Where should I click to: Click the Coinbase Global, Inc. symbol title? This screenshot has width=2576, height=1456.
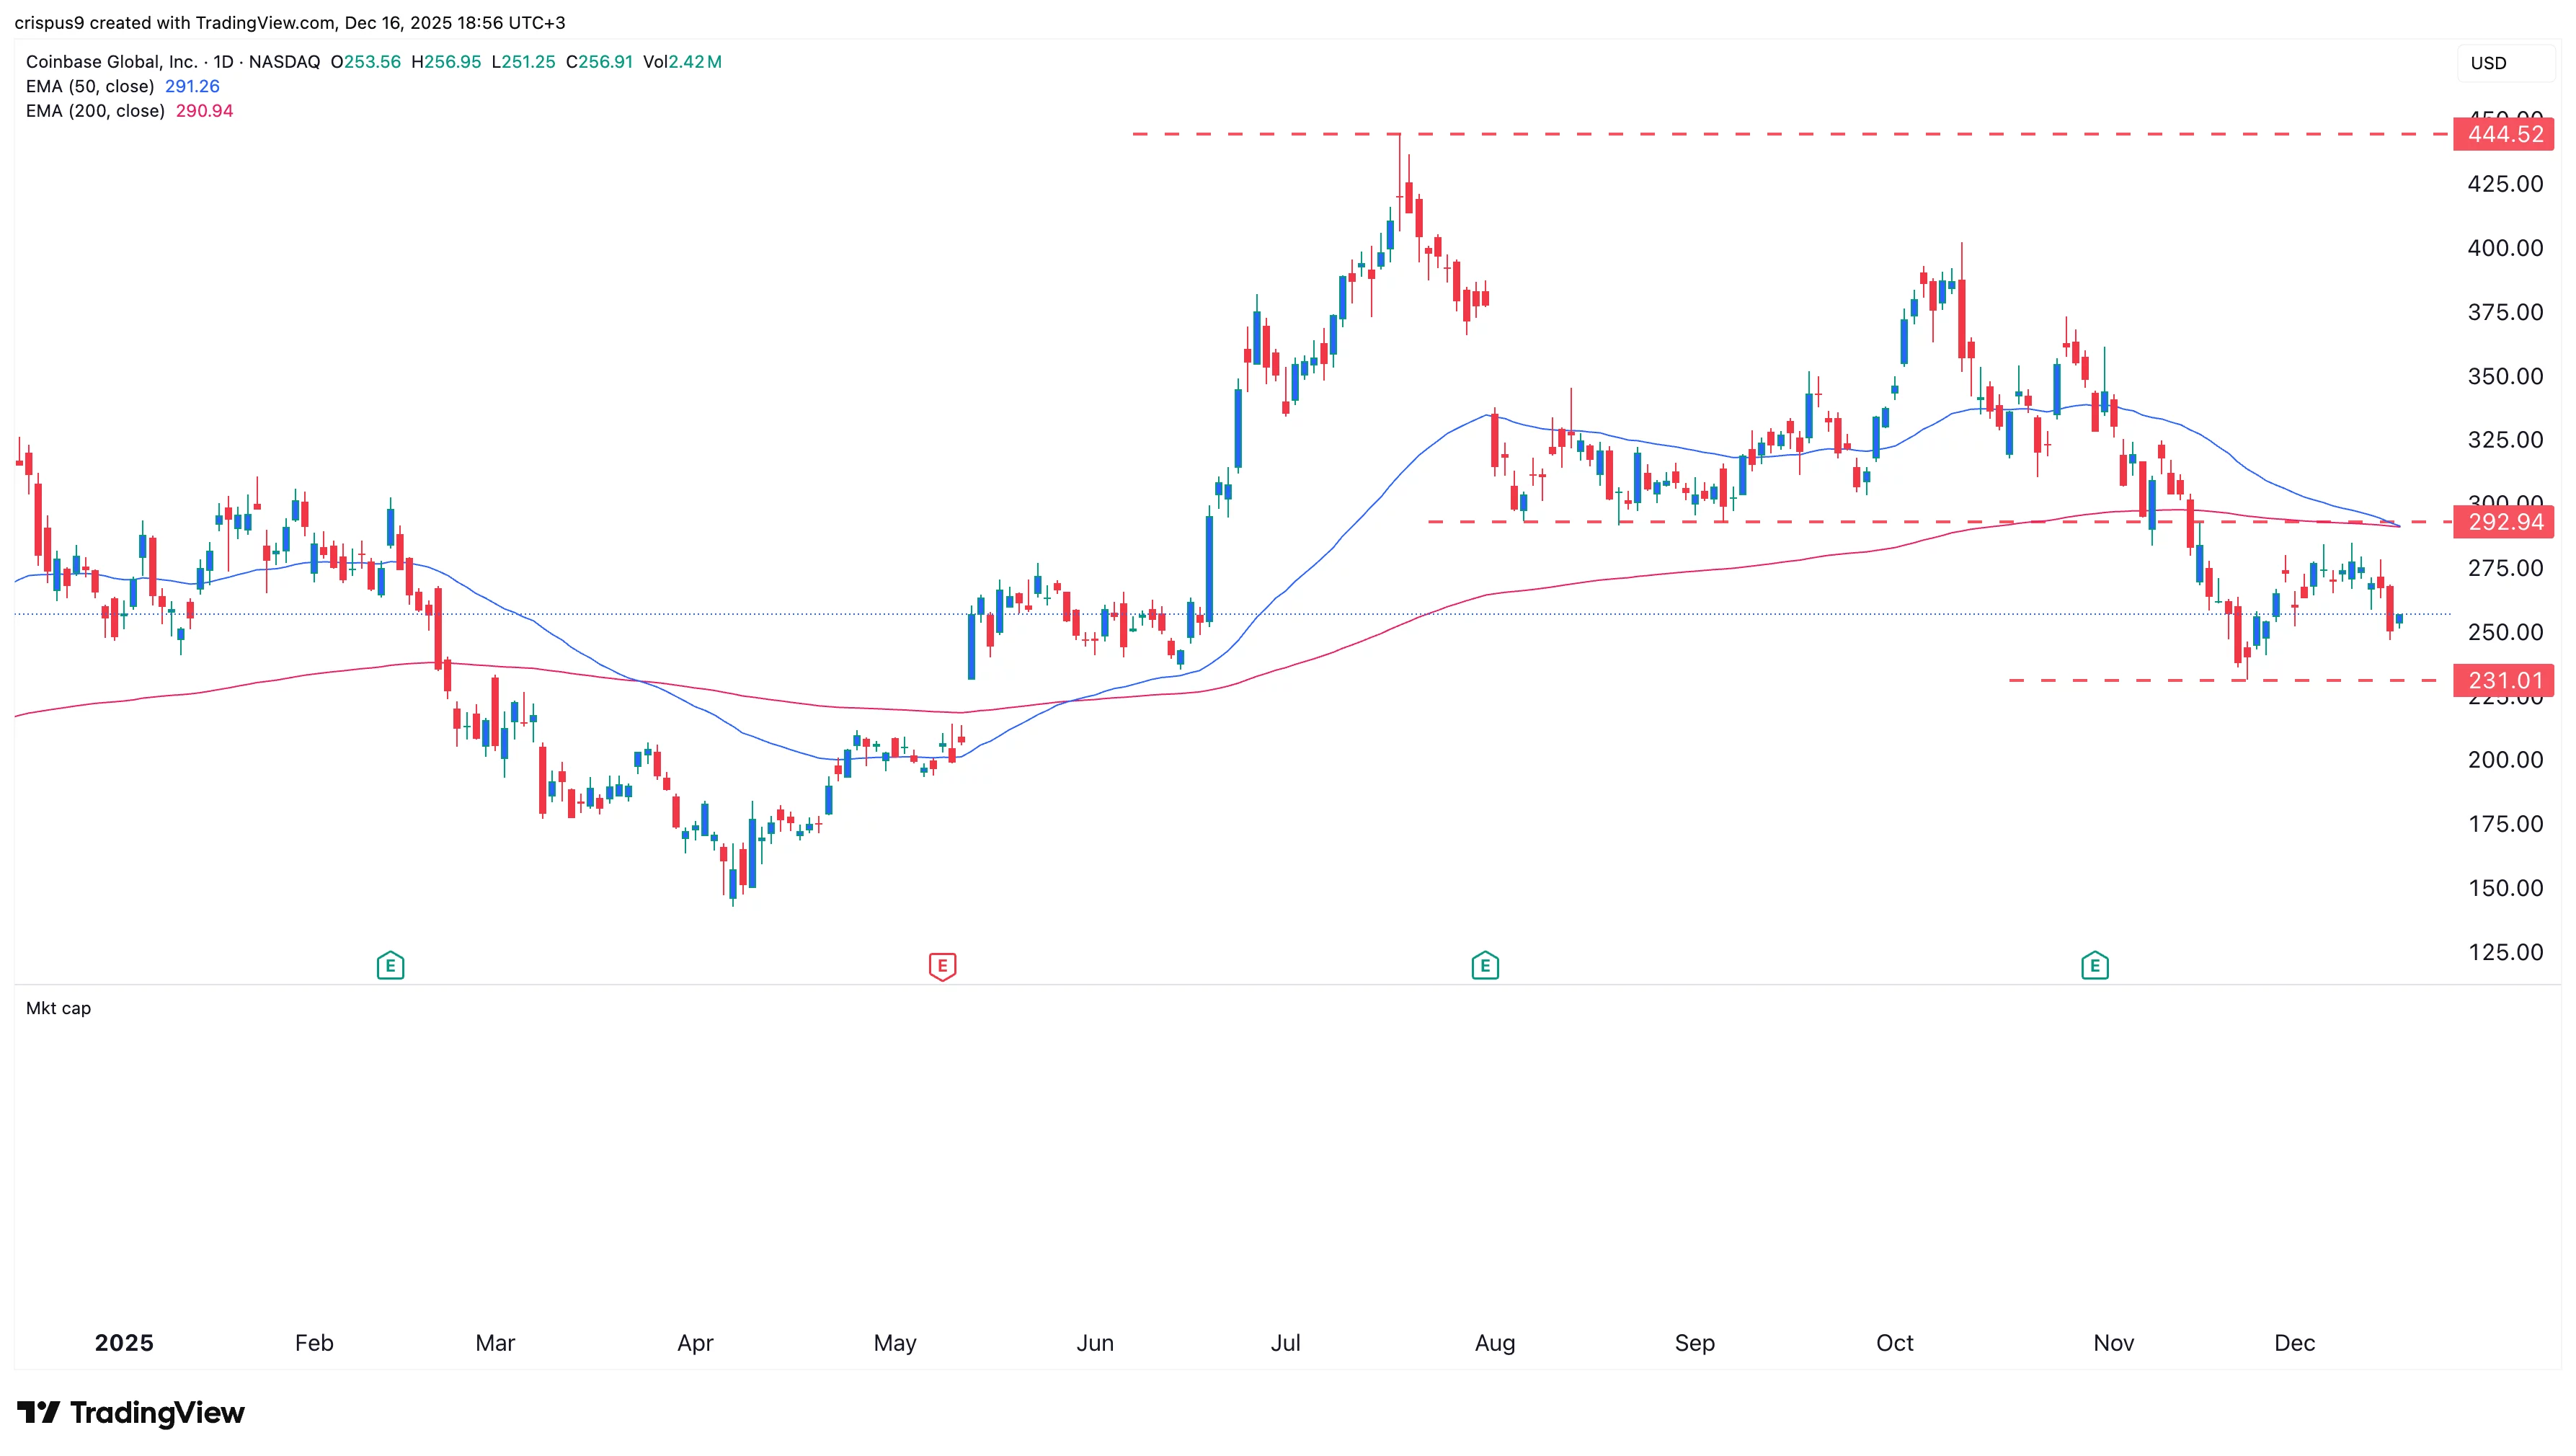coord(111,62)
